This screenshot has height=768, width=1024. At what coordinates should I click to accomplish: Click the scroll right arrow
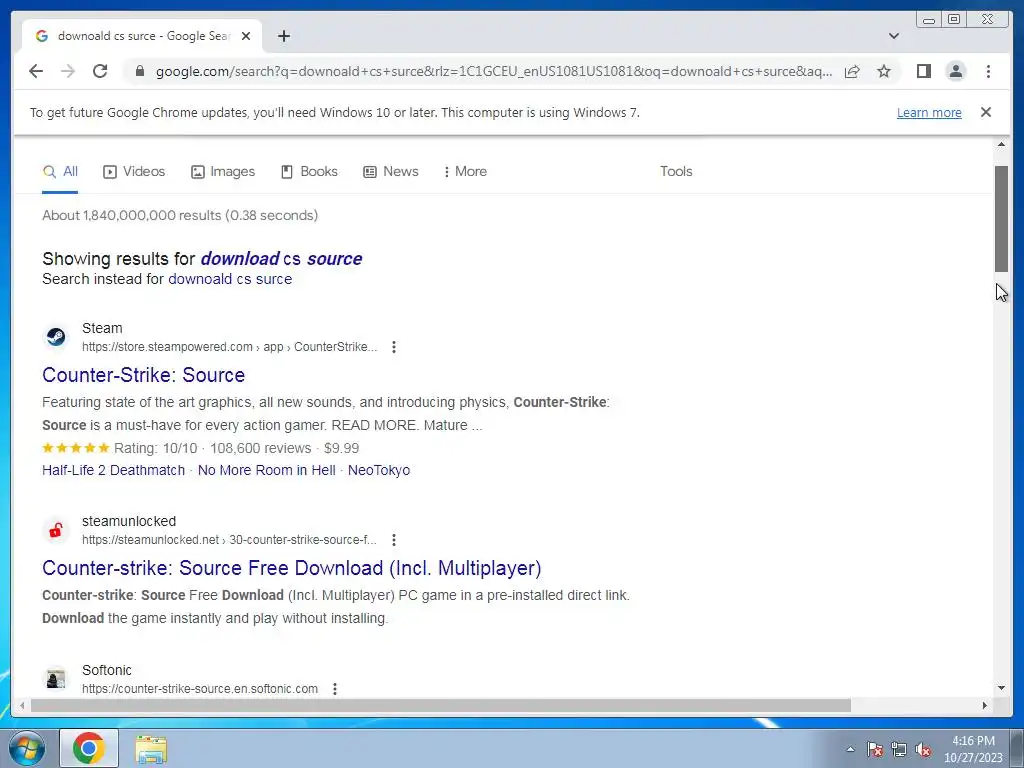tap(985, 705)
